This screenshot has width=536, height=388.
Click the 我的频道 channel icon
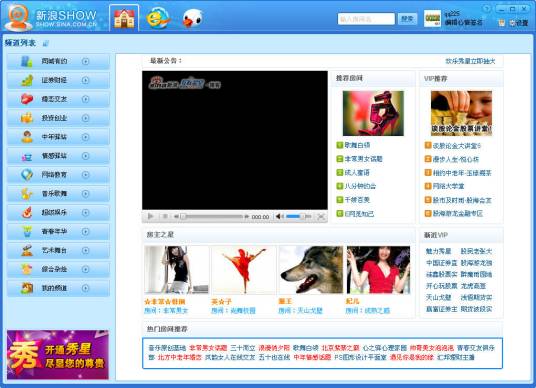point(27,288)
